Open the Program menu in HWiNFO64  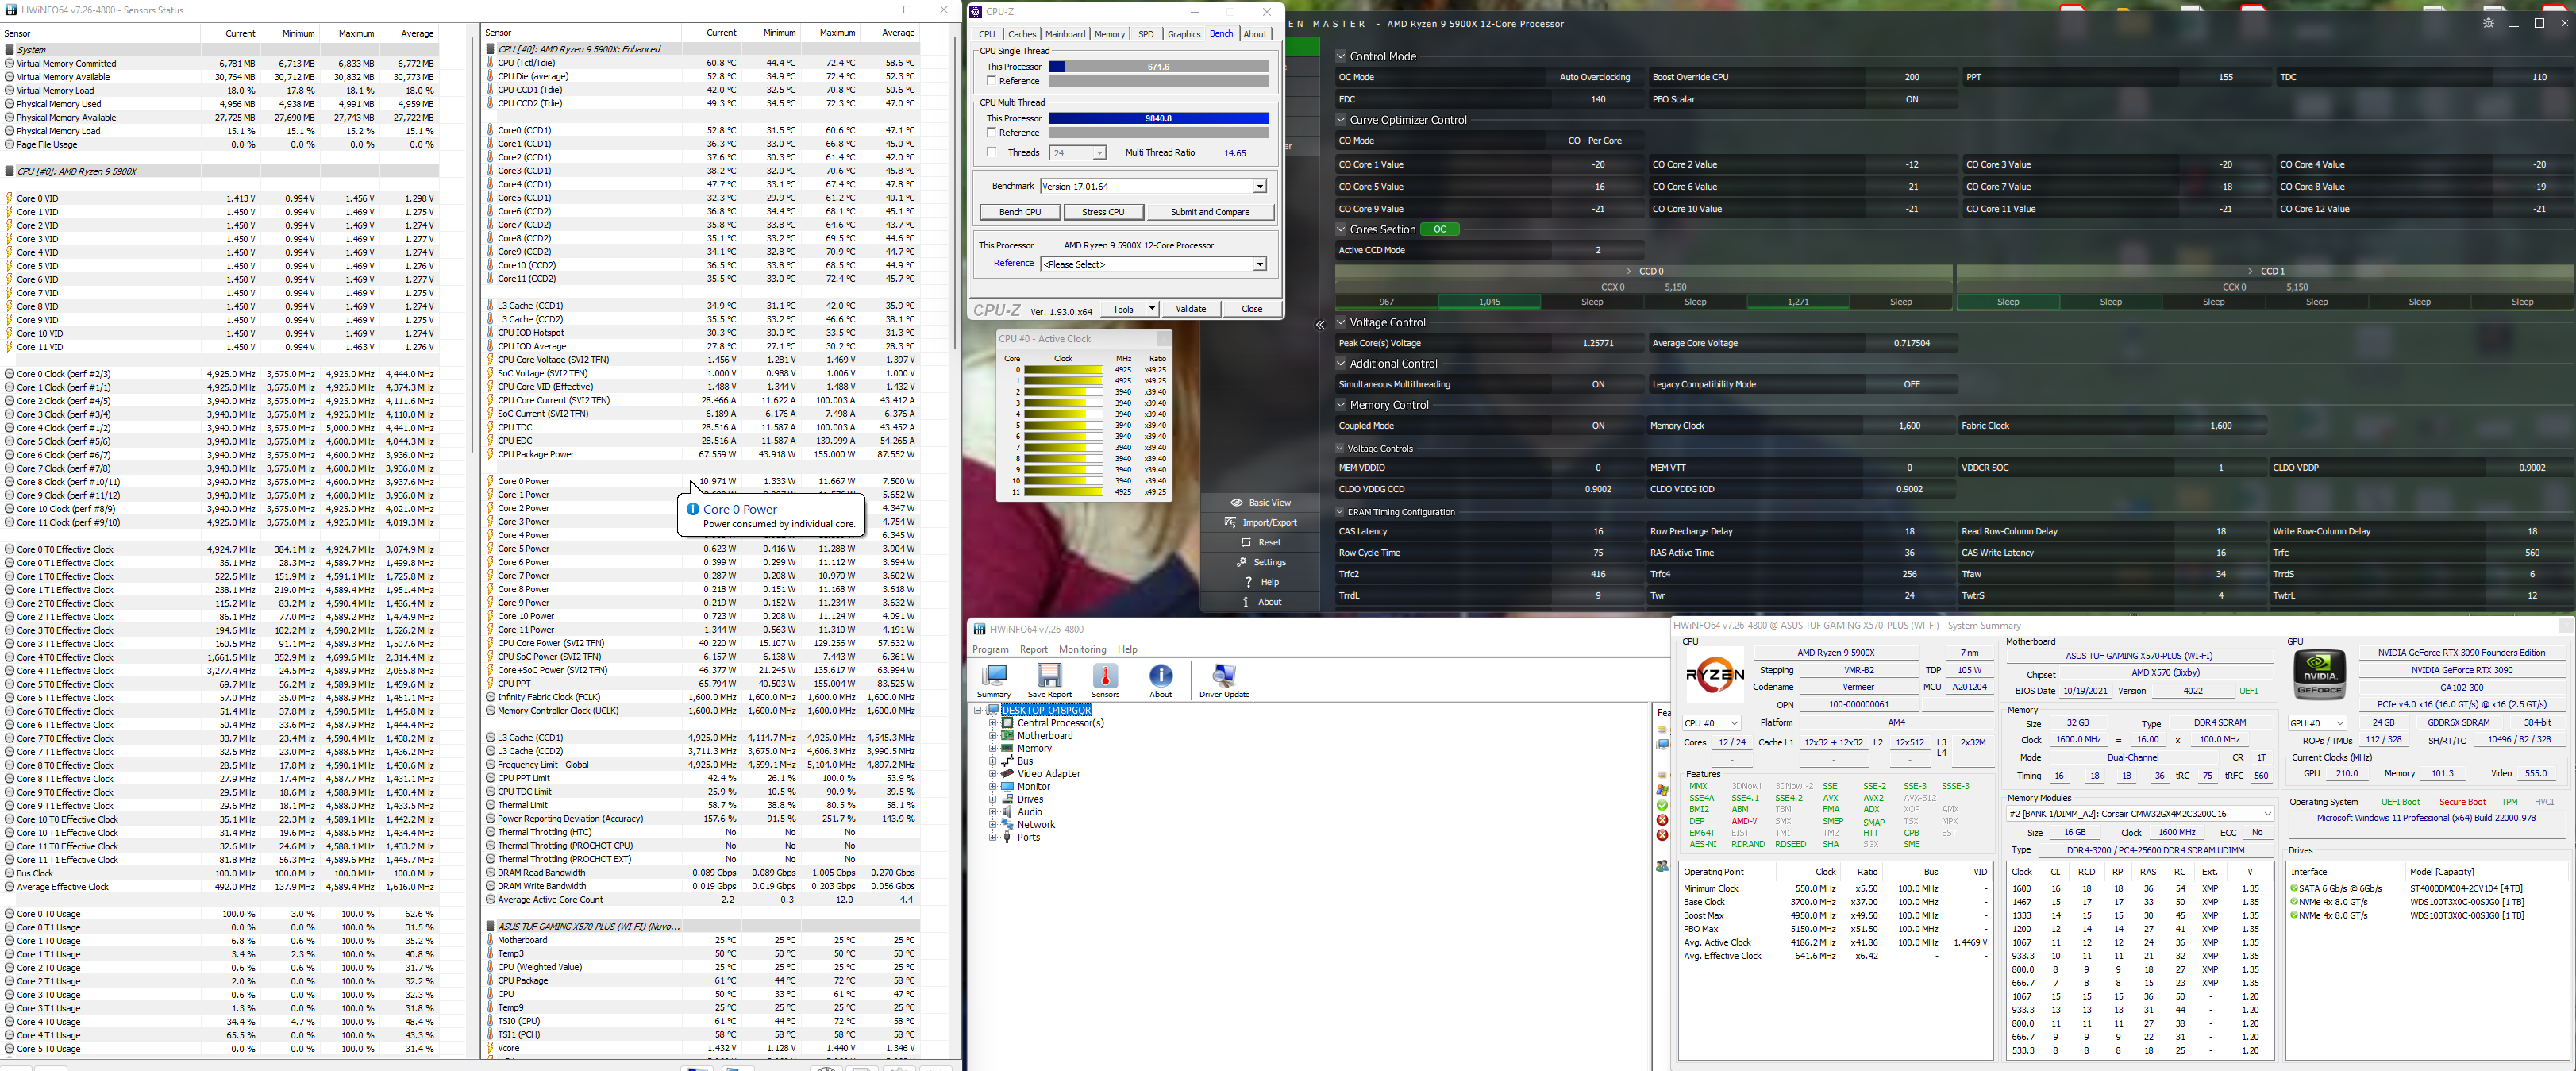click(991, 649)
